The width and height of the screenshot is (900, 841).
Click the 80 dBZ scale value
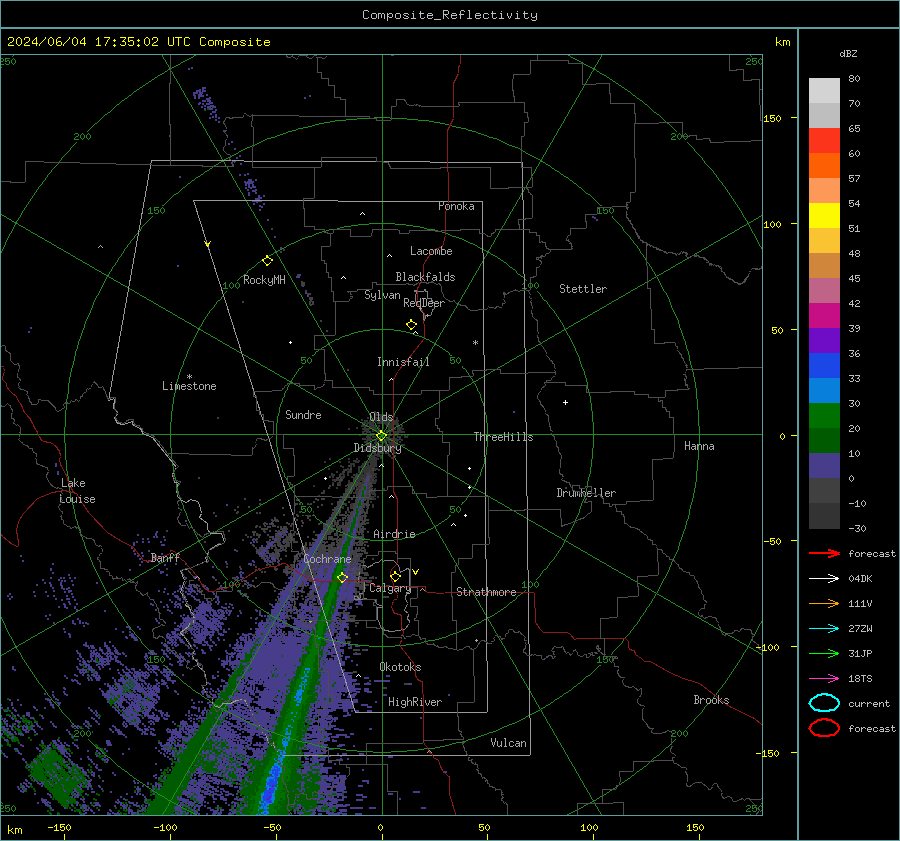[854, 79]
